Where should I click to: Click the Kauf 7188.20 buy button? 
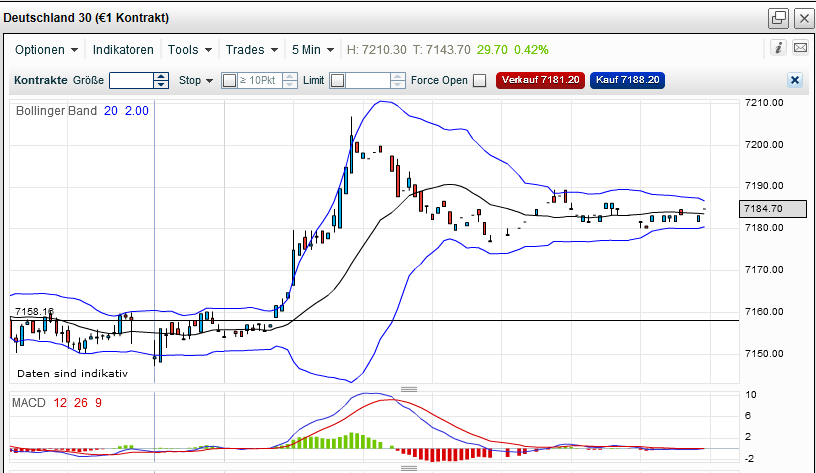pyautogui.click(x=628, y=80)
